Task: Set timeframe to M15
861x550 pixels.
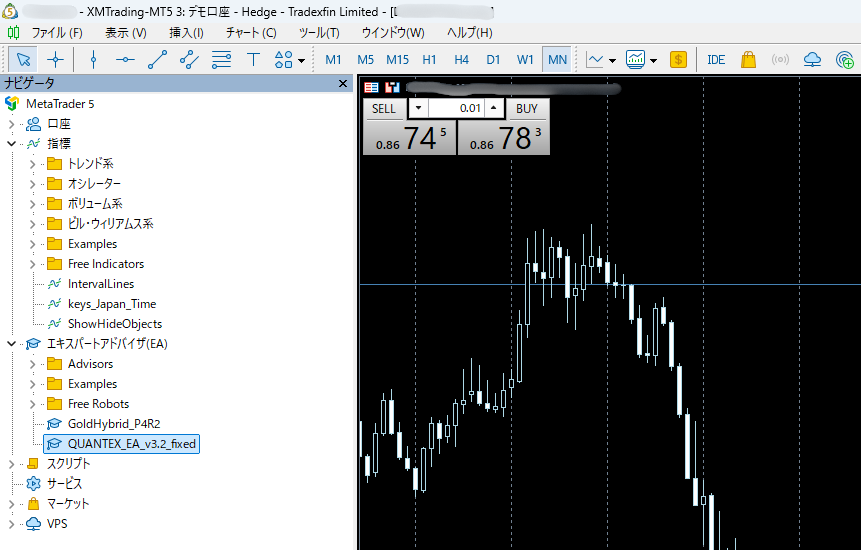Action: point(397,60)
